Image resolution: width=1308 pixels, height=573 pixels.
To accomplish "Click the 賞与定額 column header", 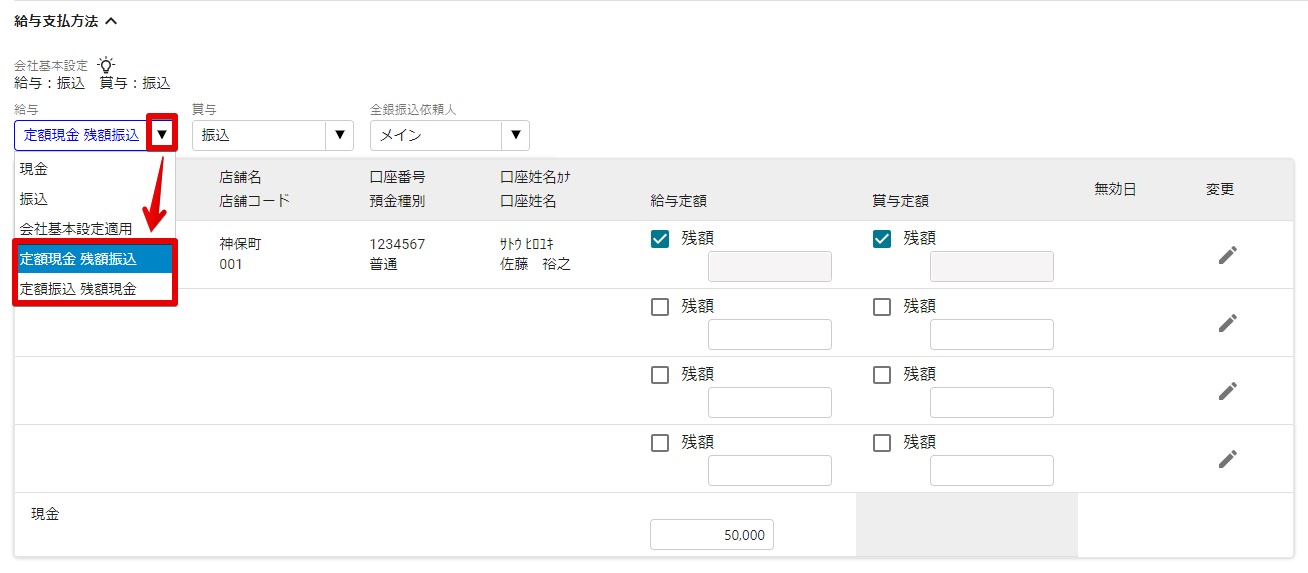I will click(901, 201).
